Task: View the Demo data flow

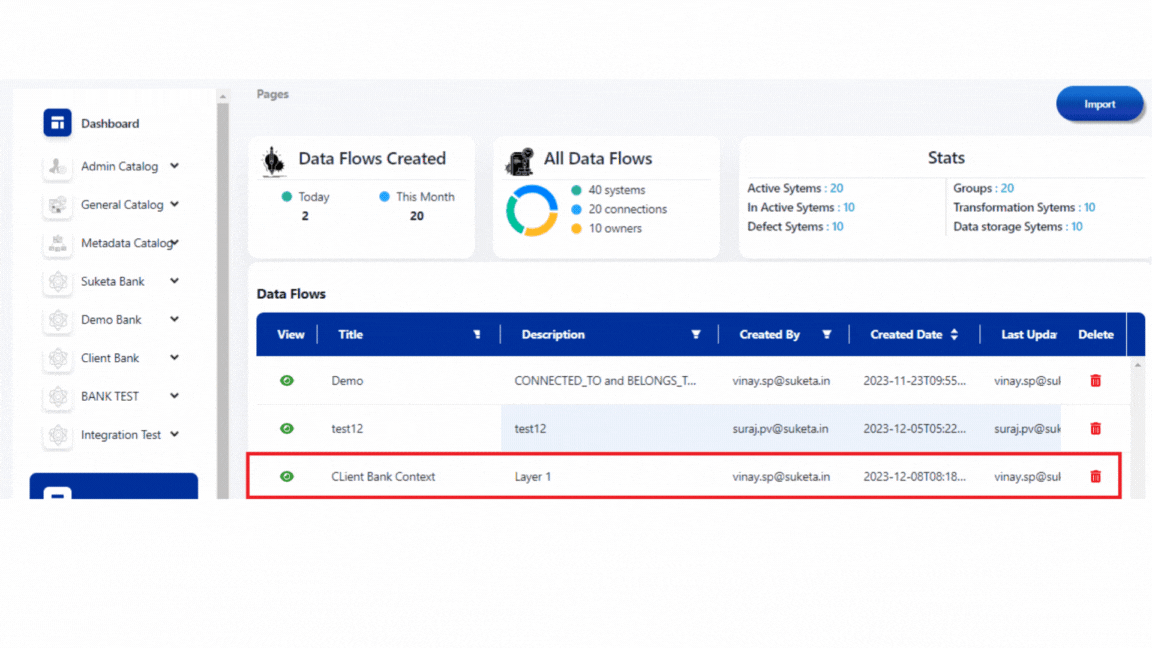Action: (287, 381)
